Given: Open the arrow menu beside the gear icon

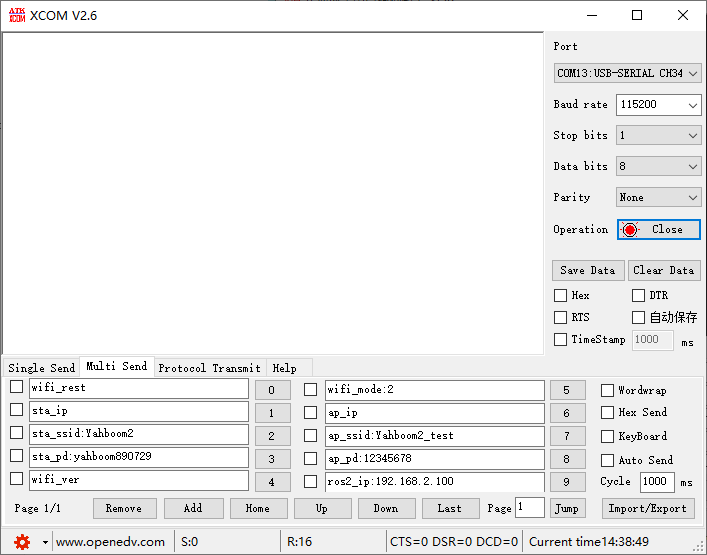Looking at the screenshot, I should [x=45, y=542].
